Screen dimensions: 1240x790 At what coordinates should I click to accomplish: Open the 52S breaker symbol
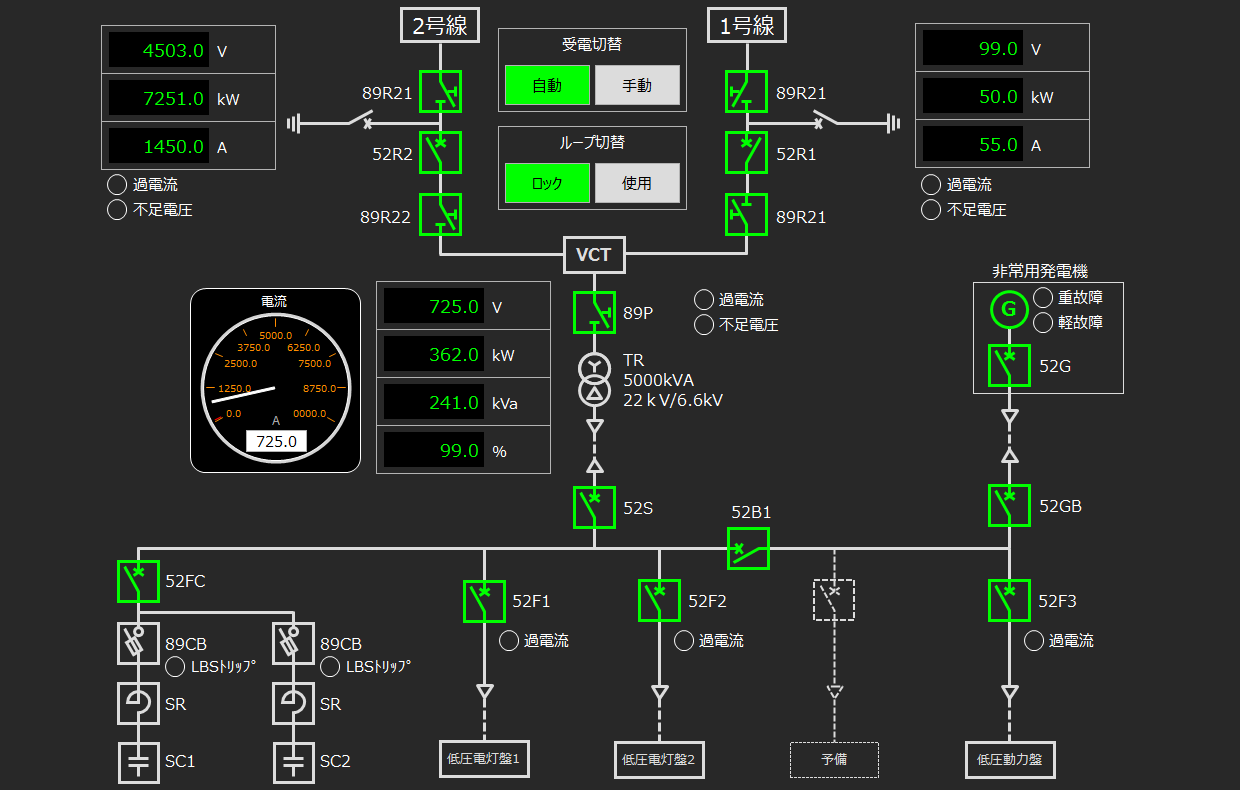pyautogui.click(x=593, y=507)
